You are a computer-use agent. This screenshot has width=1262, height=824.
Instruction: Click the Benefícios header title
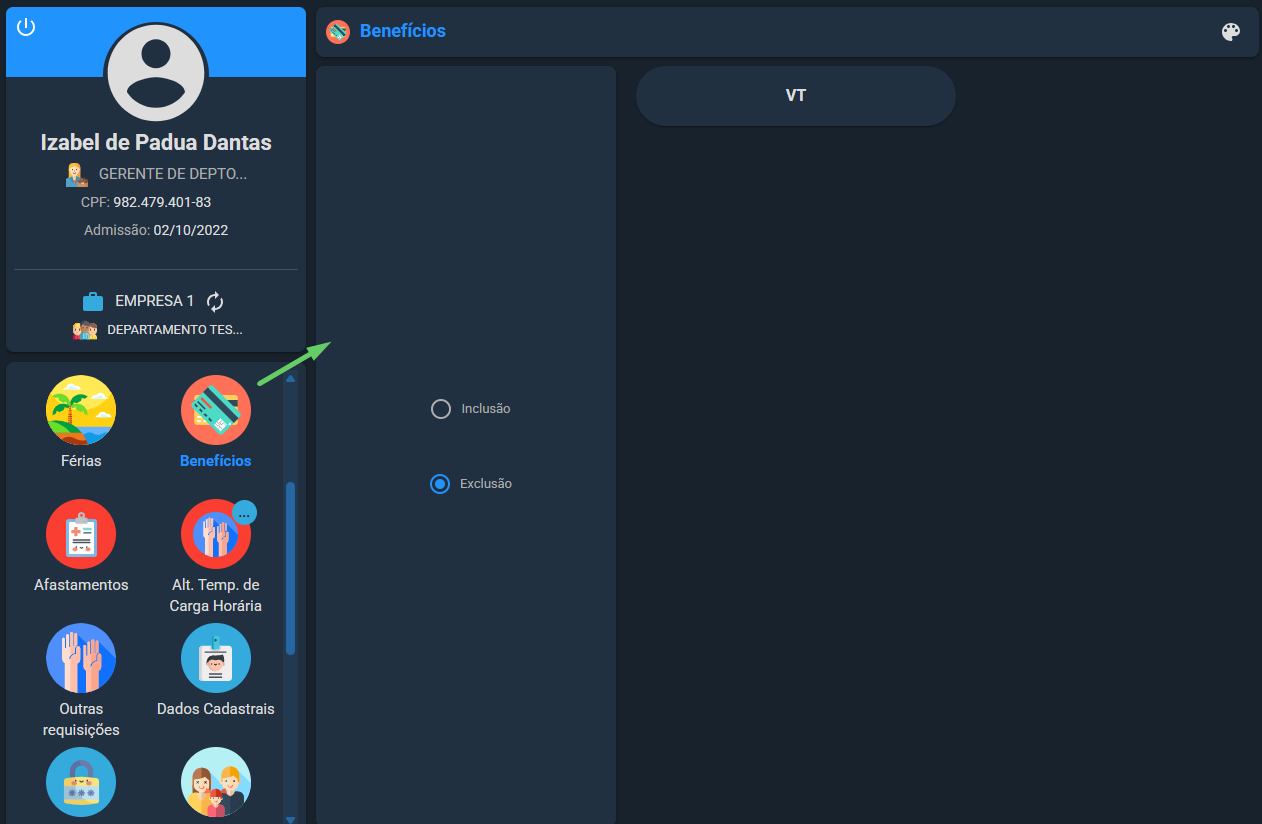click(403, 31)
